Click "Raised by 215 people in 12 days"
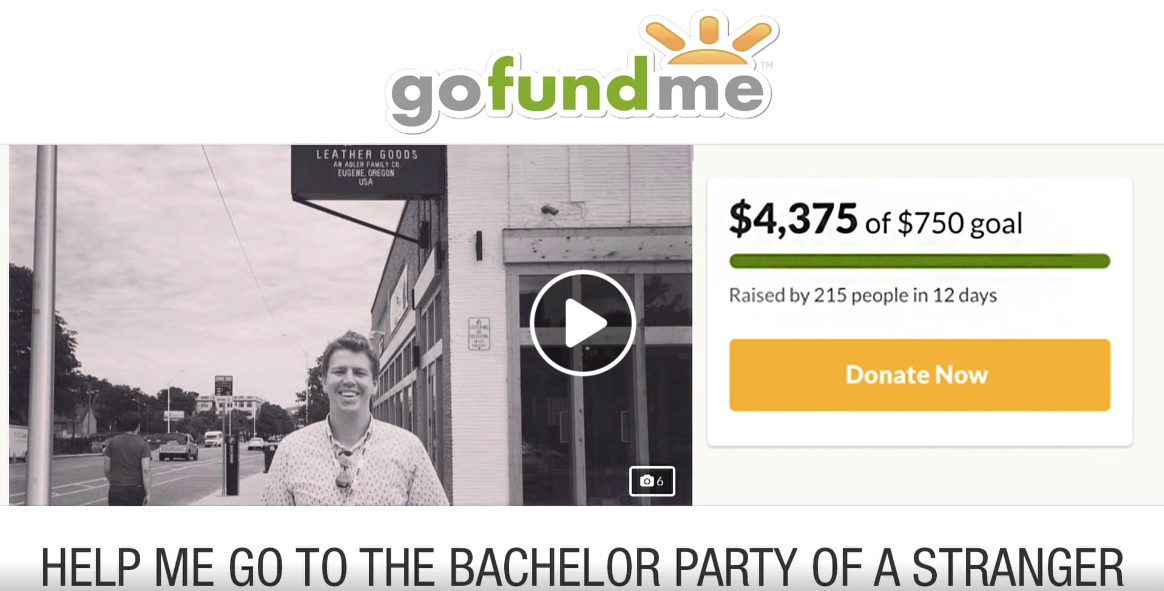 [x=863, y=296]
